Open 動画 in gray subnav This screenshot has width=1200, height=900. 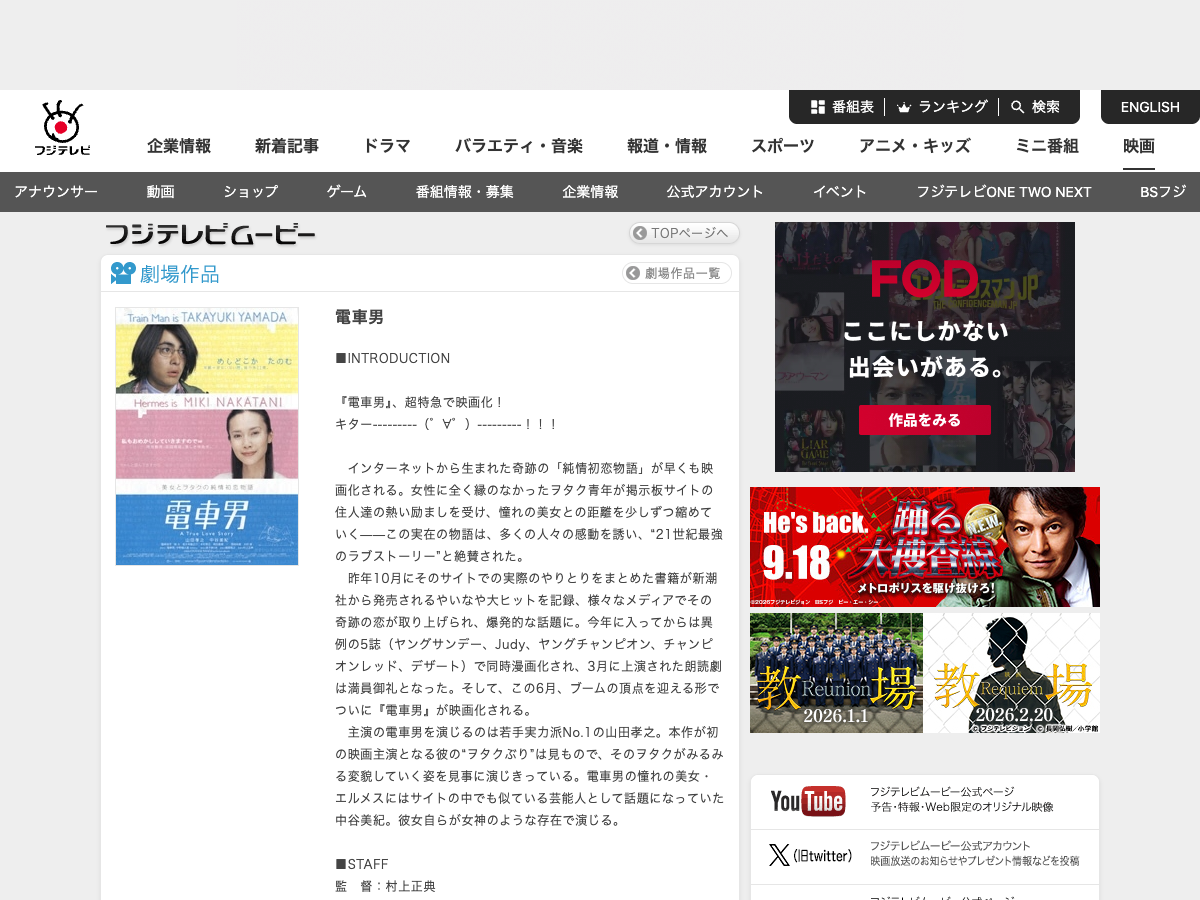[x=160, y=192]
